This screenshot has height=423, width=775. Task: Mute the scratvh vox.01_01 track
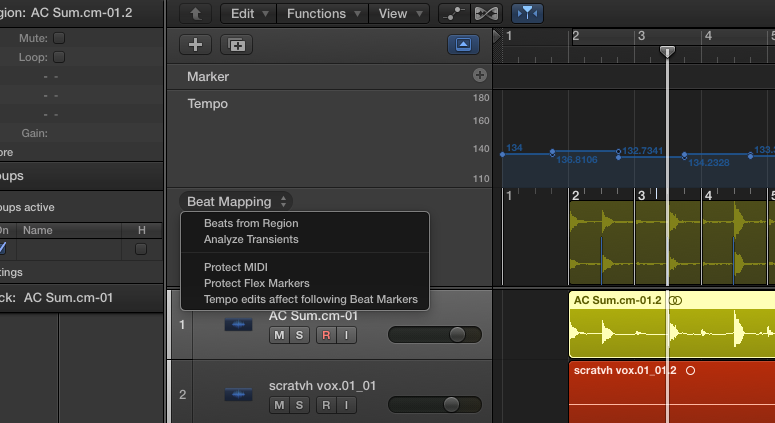(279, 405)
